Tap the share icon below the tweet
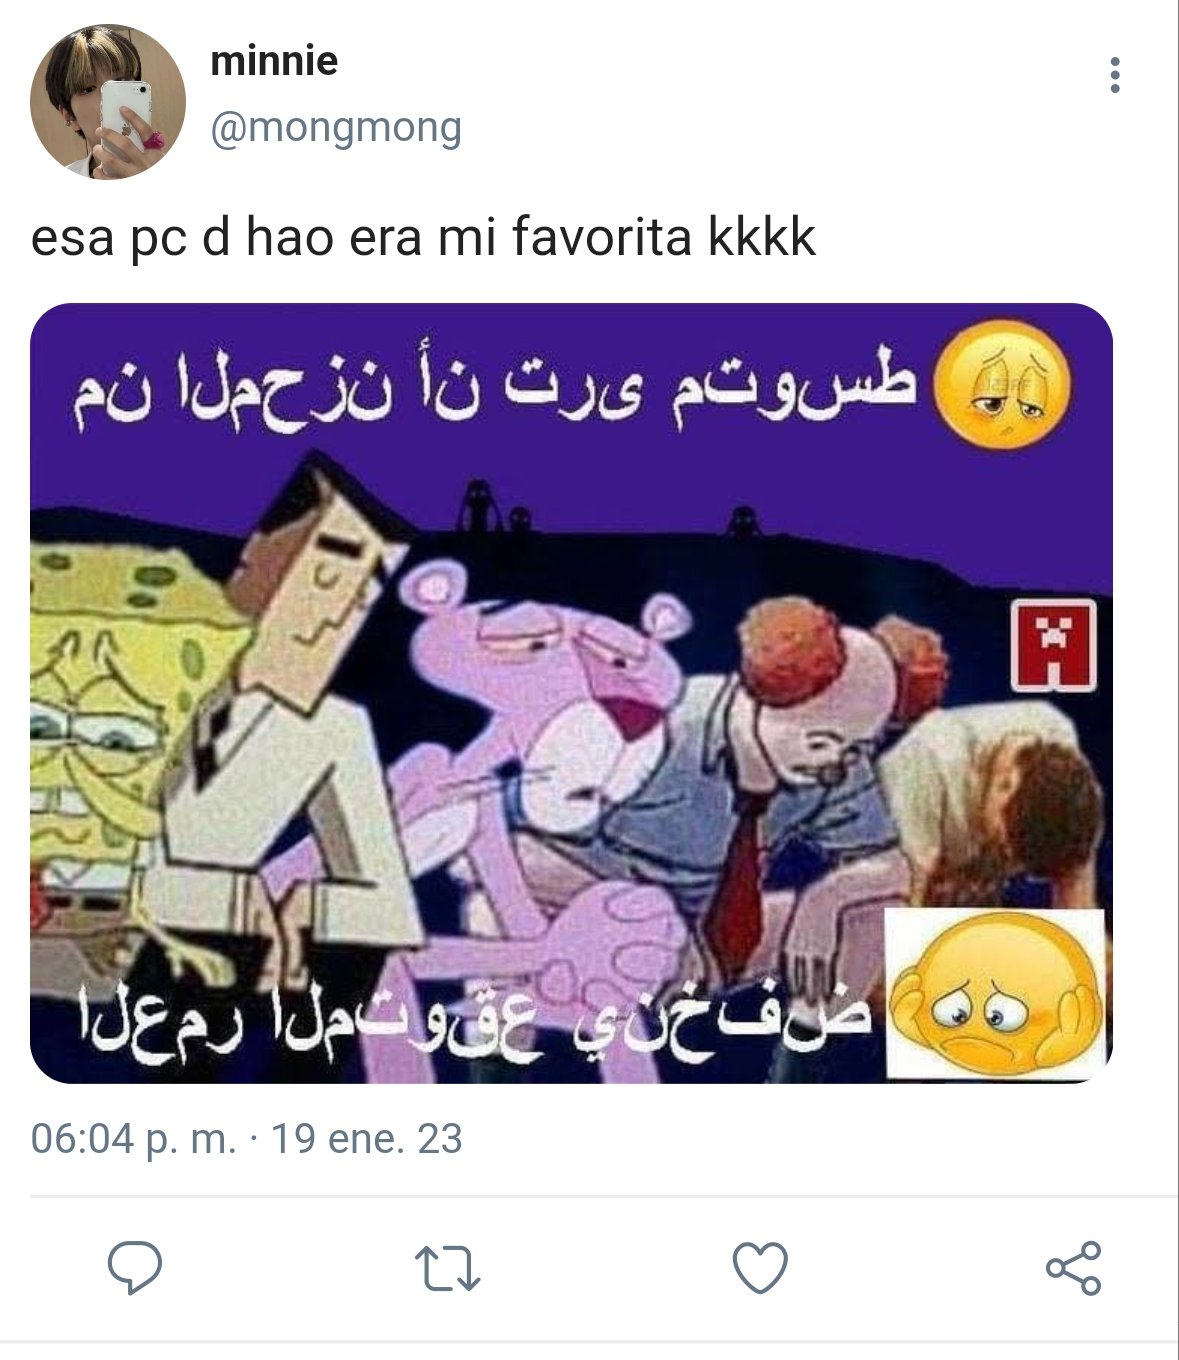 (1073, 1268)
